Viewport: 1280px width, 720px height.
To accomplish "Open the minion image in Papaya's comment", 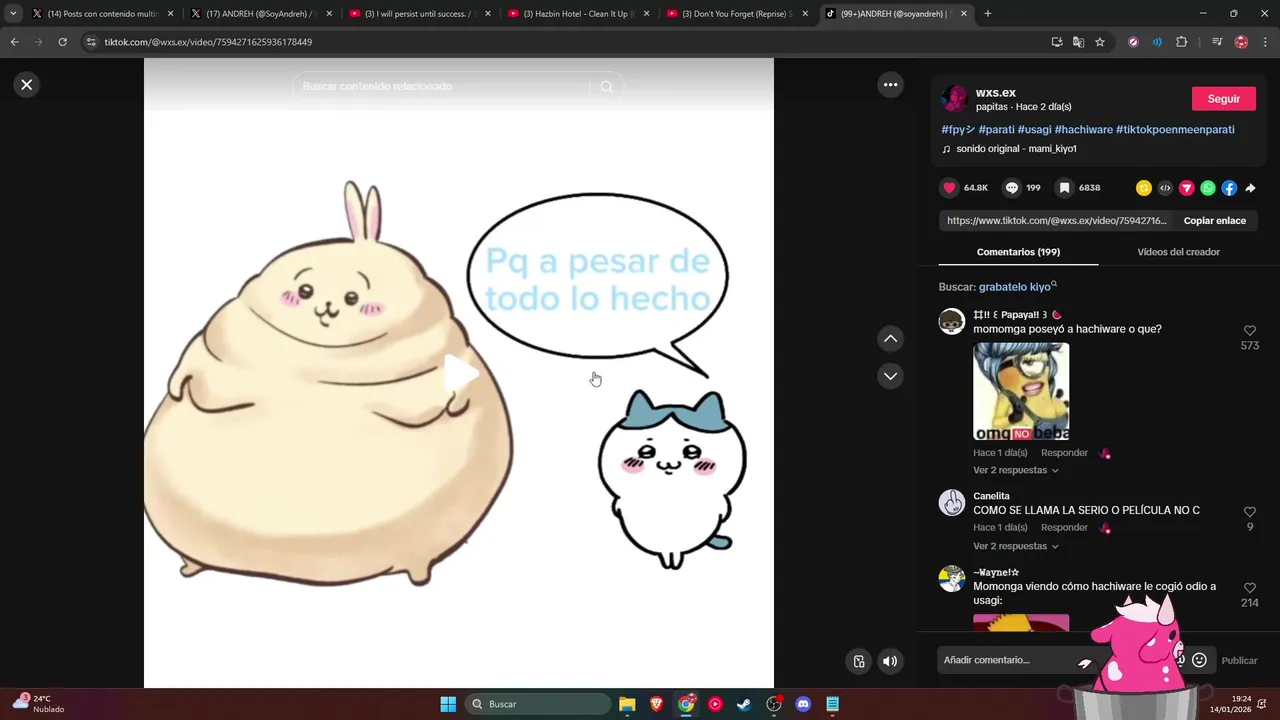I will [1021, 391].
